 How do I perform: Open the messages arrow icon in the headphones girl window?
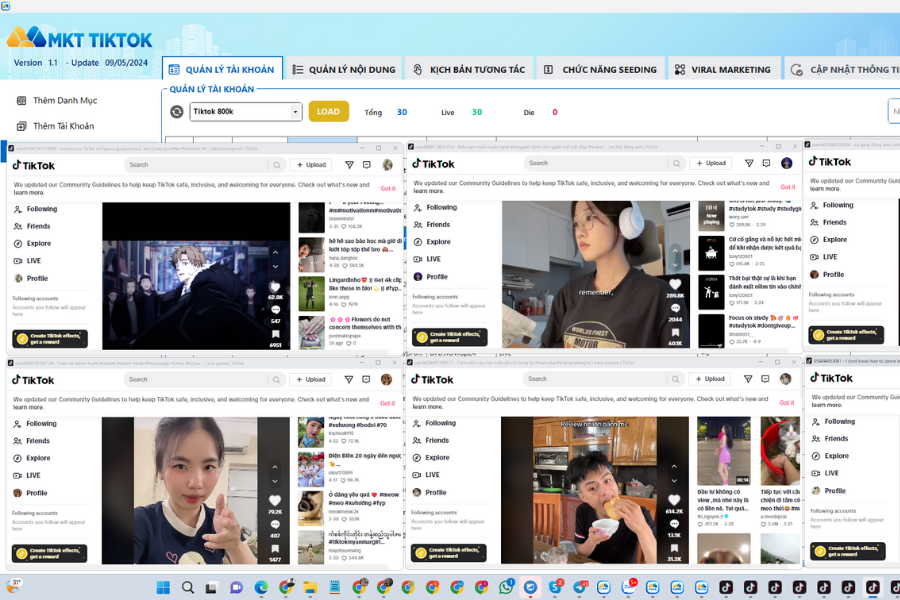[x=749, y=163]
